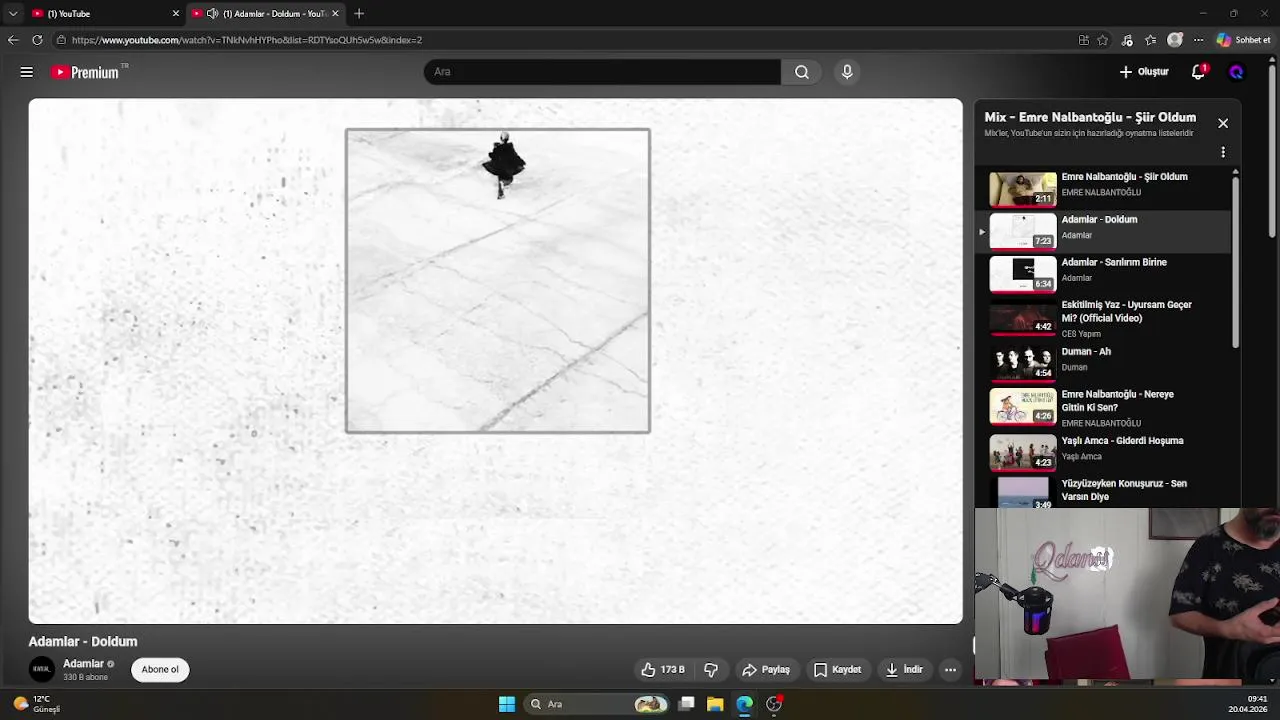Click the Edge icon on taskbar
Screen dimensions: 1280x720
click(x=744, y=704)
